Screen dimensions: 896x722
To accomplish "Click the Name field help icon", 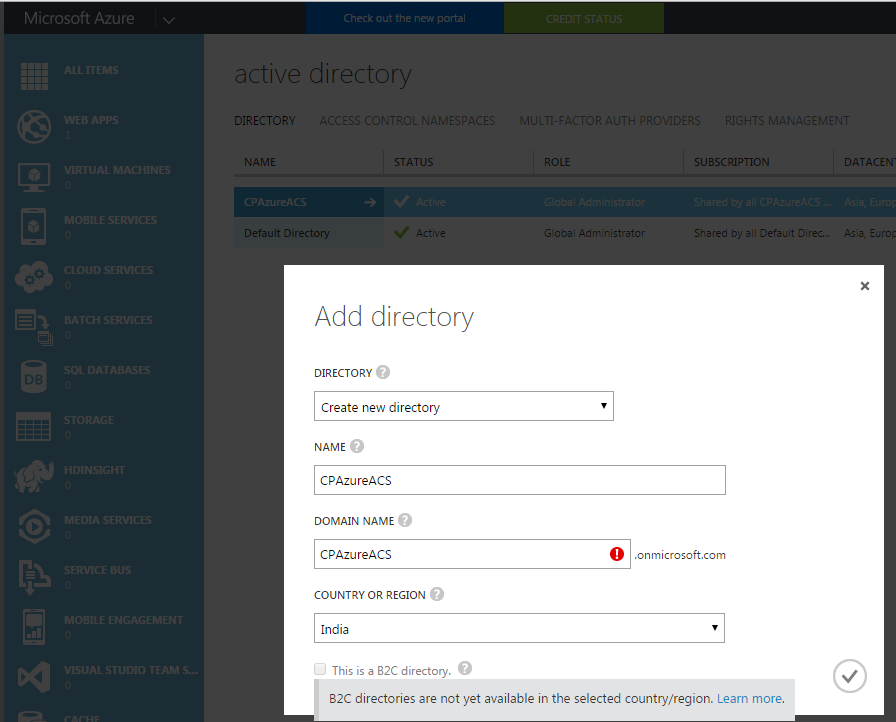I will (357, 446).
